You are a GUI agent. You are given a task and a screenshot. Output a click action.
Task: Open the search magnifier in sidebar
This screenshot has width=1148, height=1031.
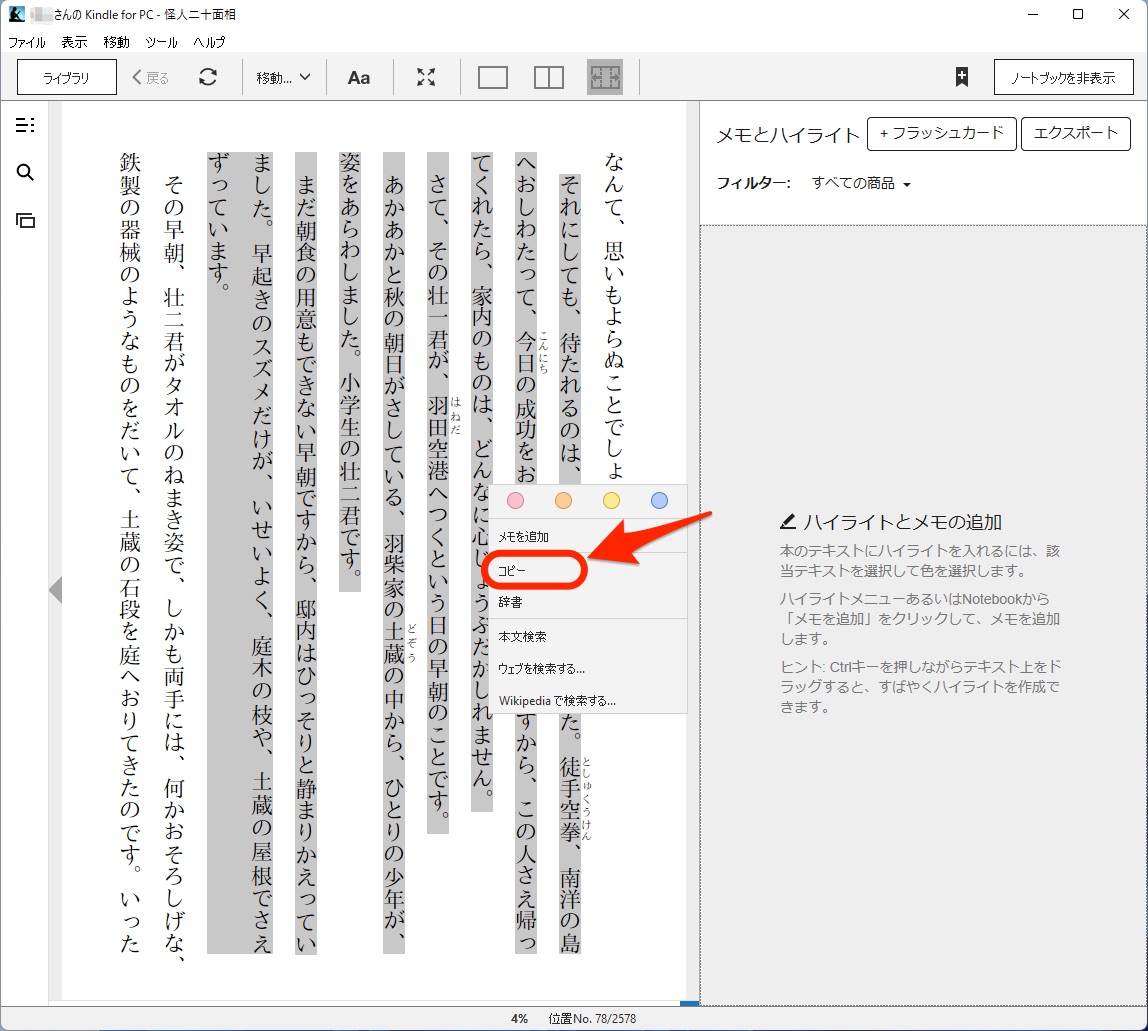click(x=25, y=173)
